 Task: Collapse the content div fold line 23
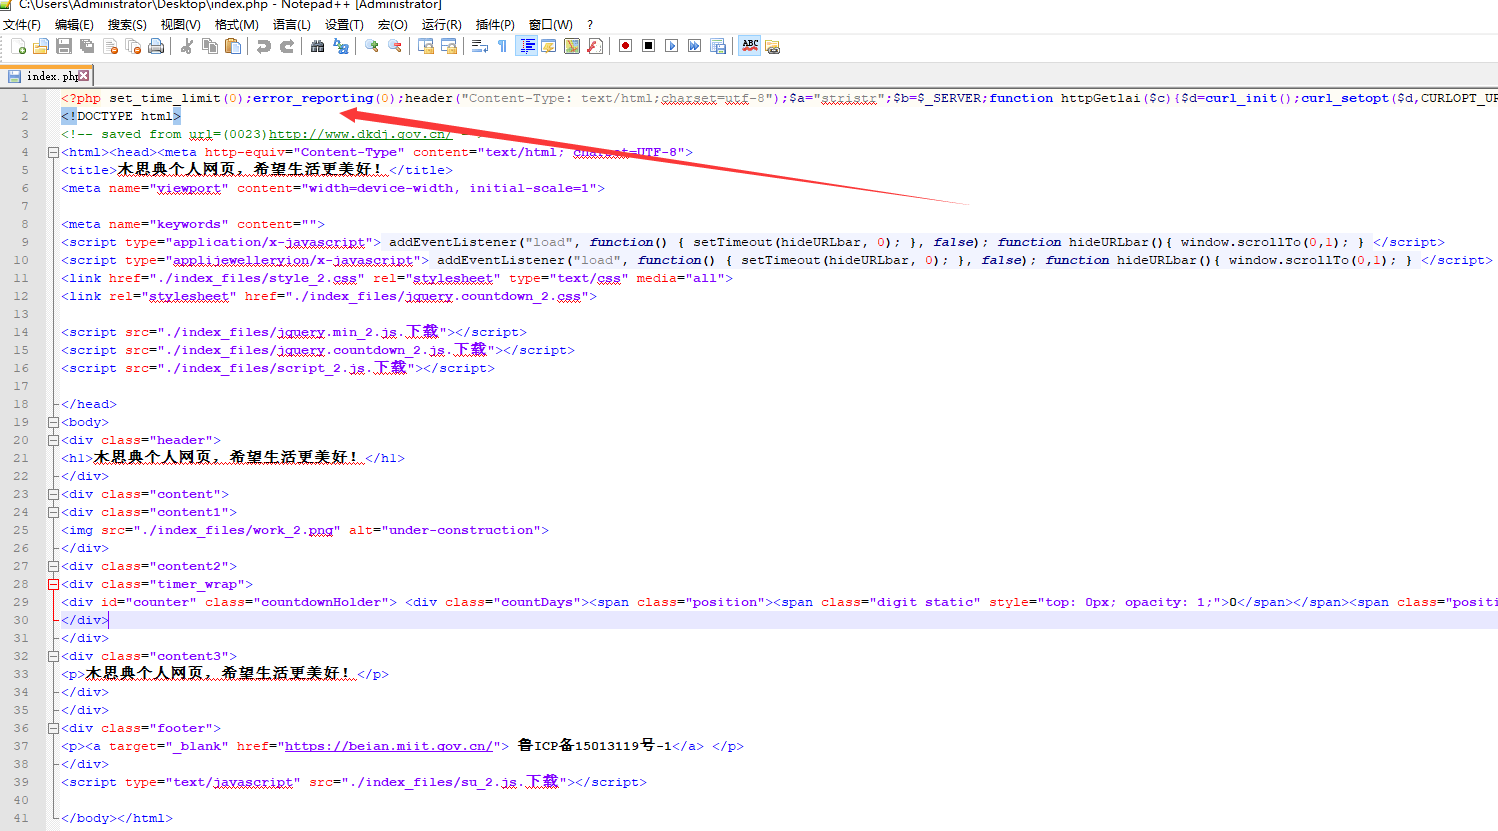pyautogui.click(x=53, y=494)
